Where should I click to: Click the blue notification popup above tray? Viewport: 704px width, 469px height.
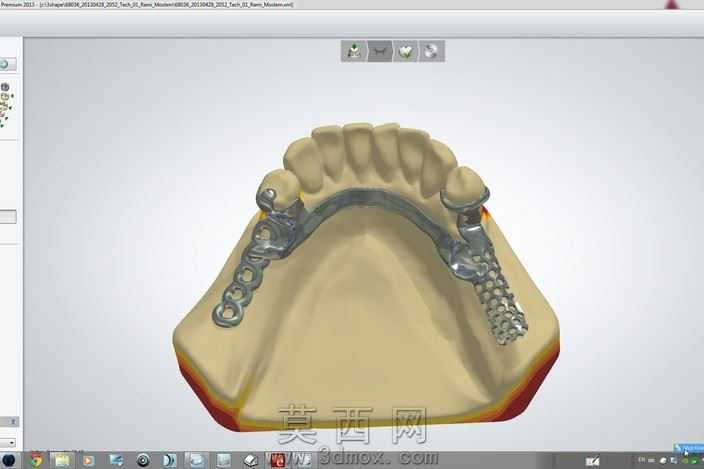[x=688, y=448]
